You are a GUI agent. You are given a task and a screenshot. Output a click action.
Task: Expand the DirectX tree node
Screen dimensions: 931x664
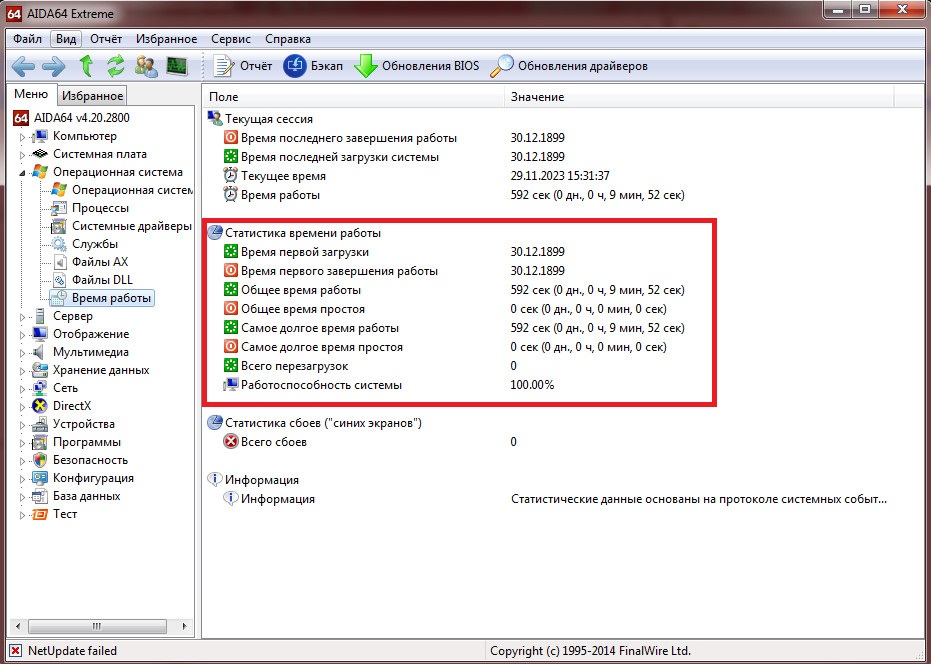click(x=23, y=407)
